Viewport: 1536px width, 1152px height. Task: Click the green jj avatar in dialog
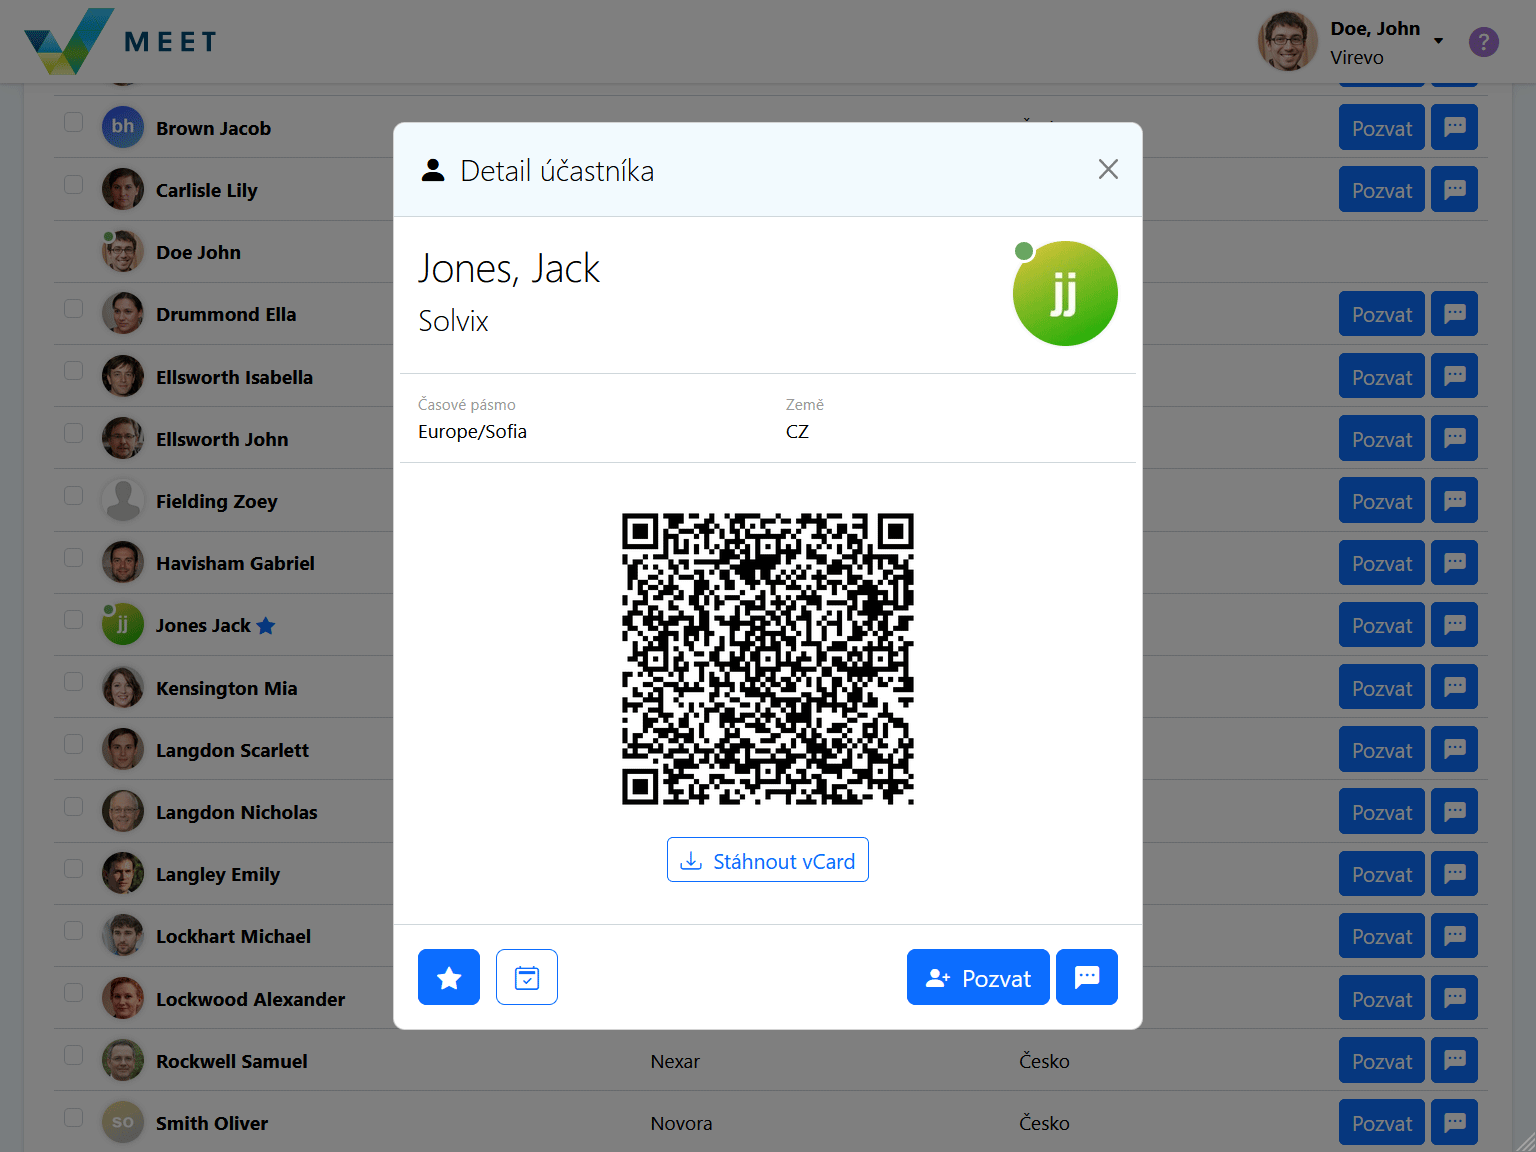coord(1065,293)
